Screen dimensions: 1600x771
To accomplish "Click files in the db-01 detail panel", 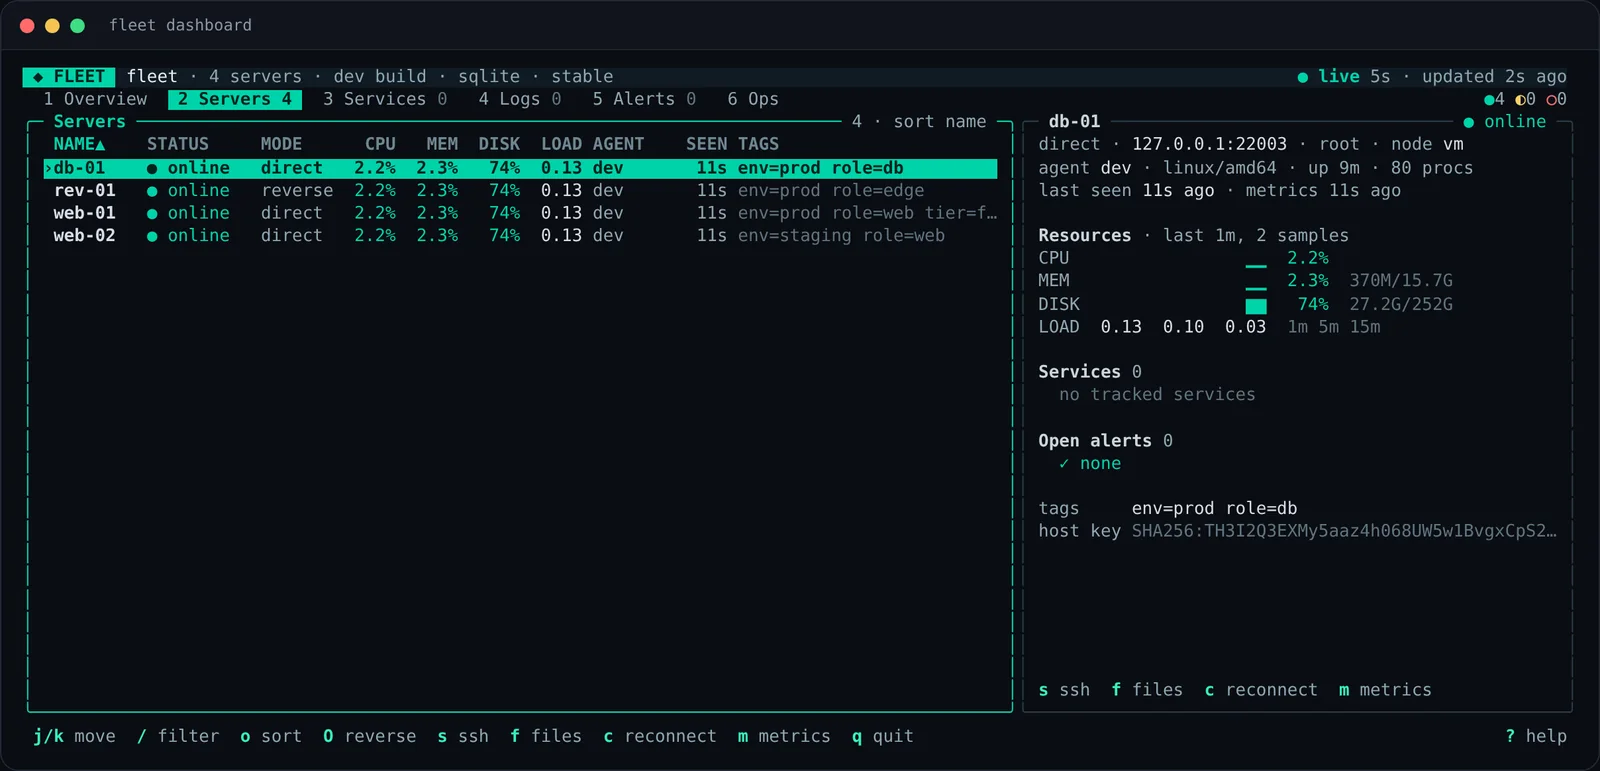I will pyautogui.click(x=1147, y=690).
